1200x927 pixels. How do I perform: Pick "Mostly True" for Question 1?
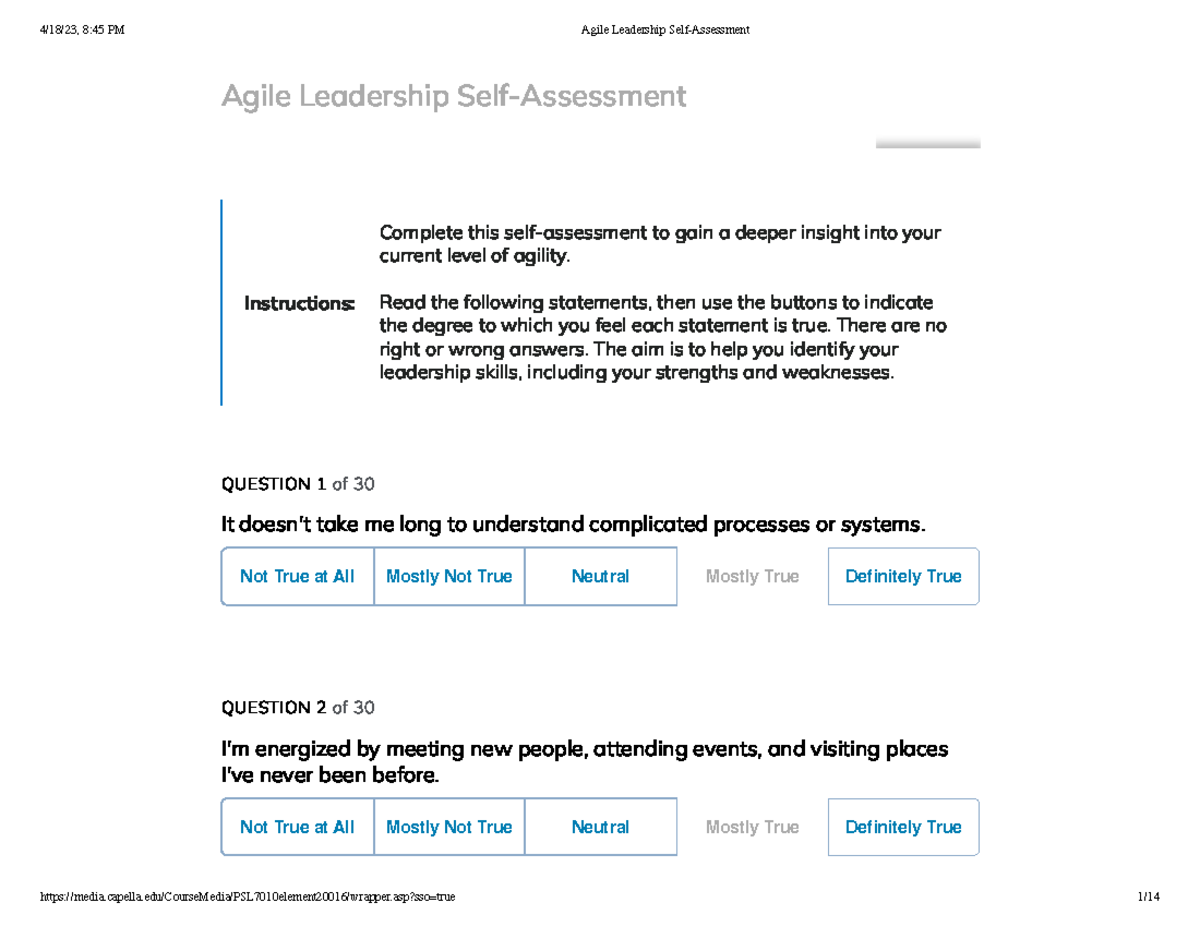click(x=751, y=576)
